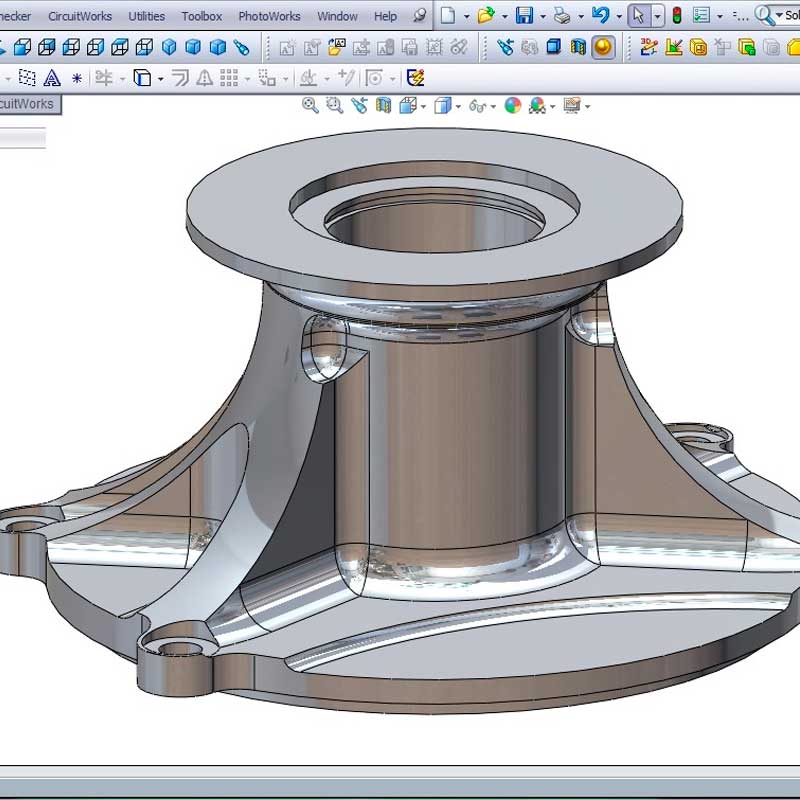Select the sketch Text tool (A icon)
The image size is (800, 800).
[50, 78]
